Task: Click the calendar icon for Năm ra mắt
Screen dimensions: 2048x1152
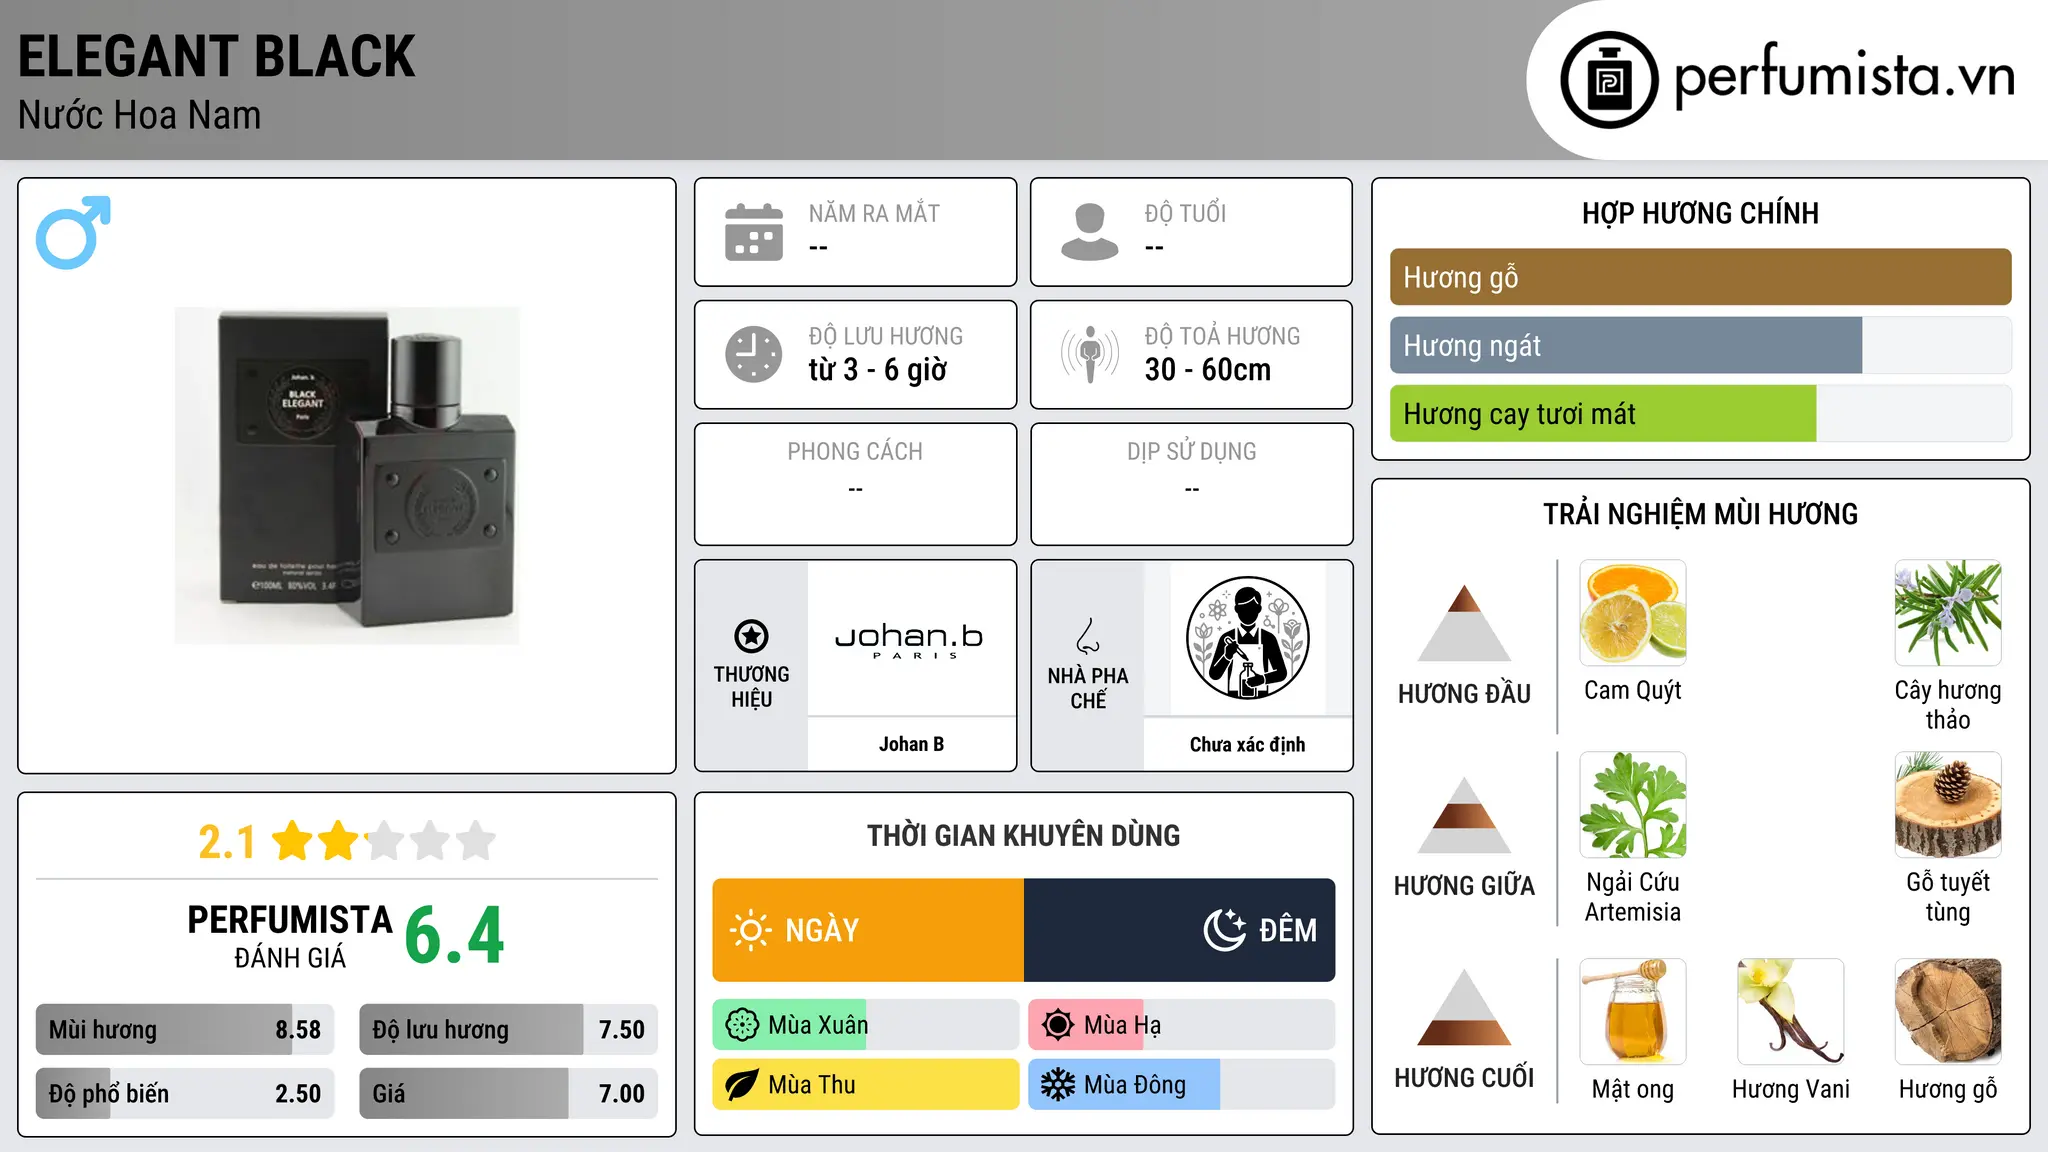Action: [x=754, y=232]
